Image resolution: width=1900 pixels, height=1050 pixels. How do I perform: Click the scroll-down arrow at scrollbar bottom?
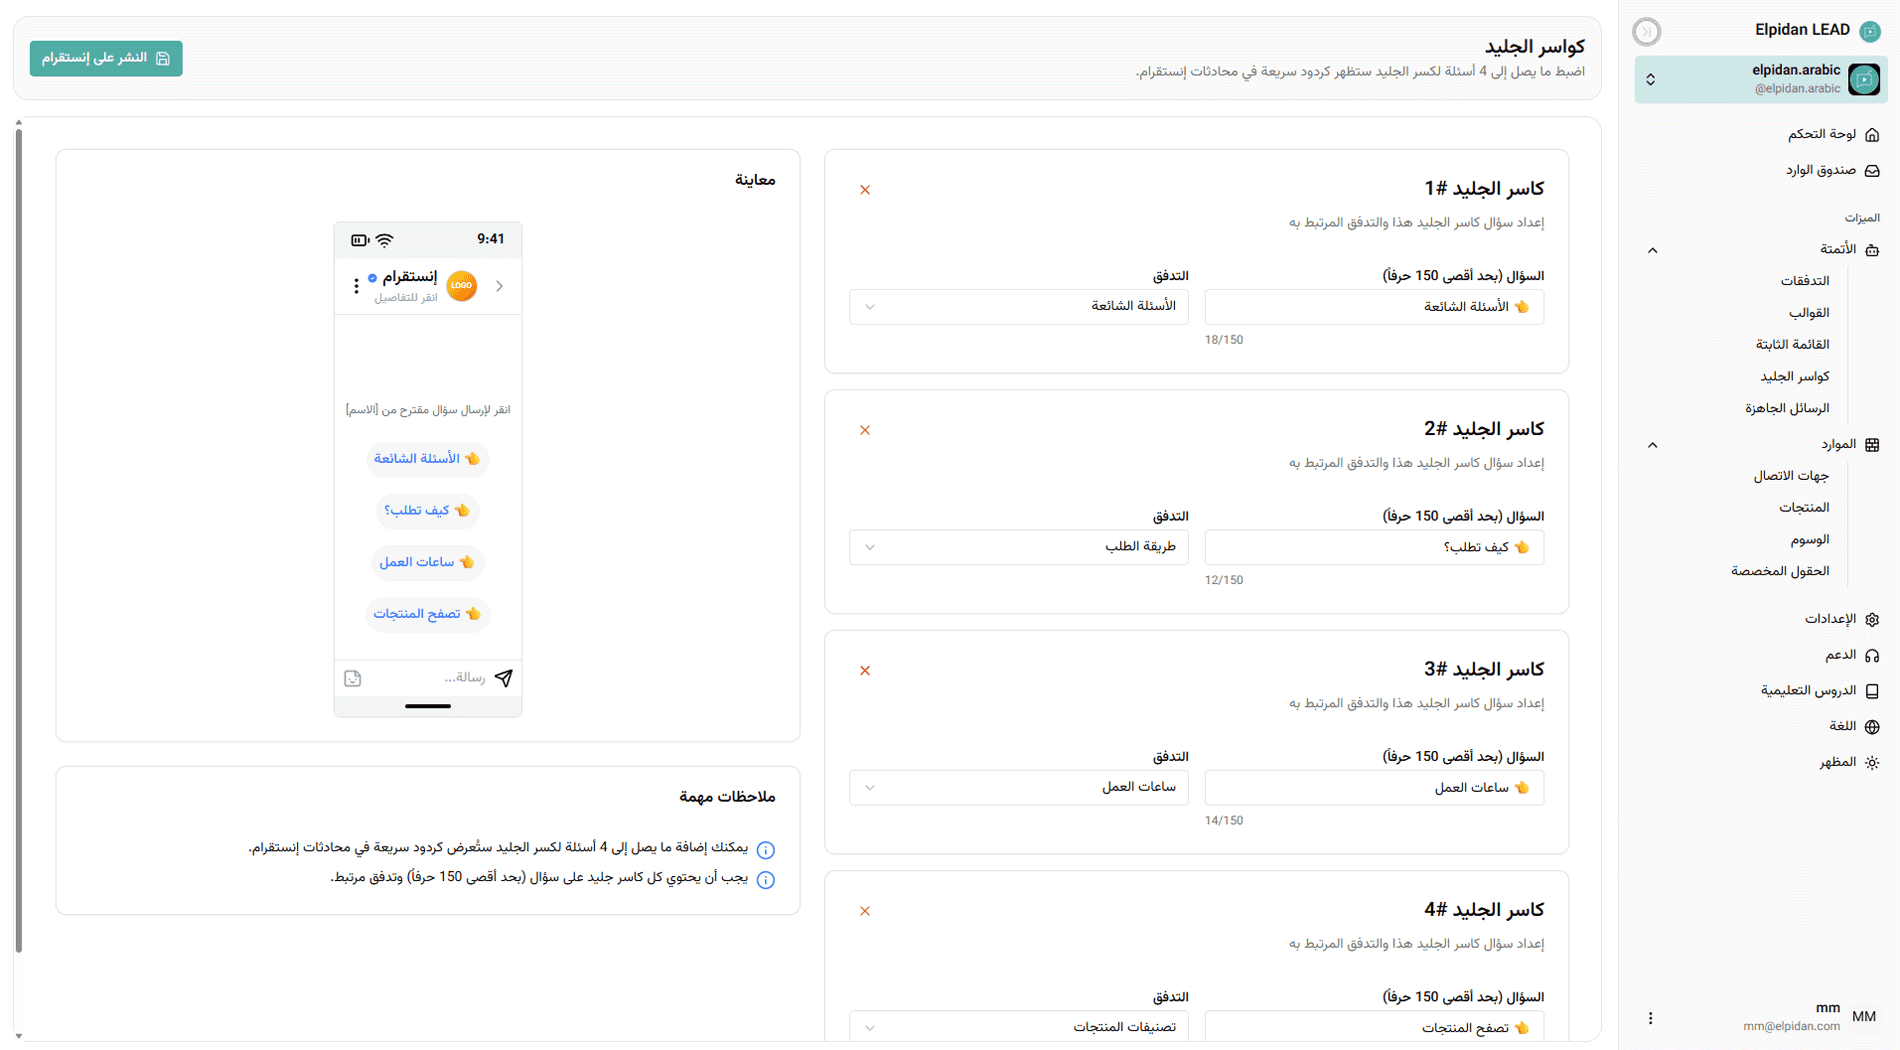[x=18, y=1036]
